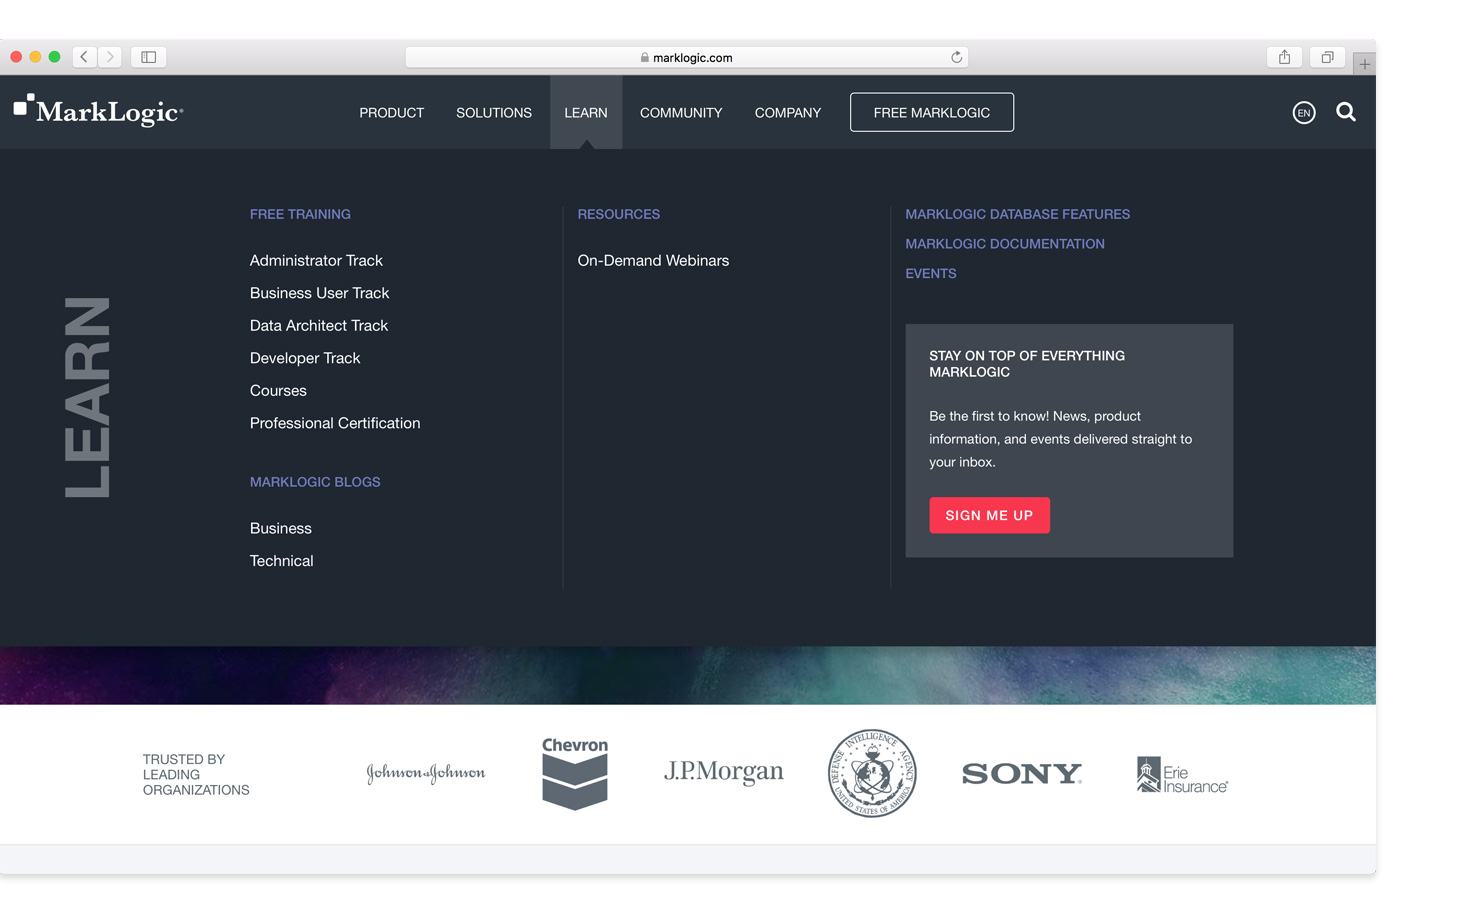The width and height of the screenshot is (1475, 923).
Task: Open the RESOURCES heading link
Action: 619,214
